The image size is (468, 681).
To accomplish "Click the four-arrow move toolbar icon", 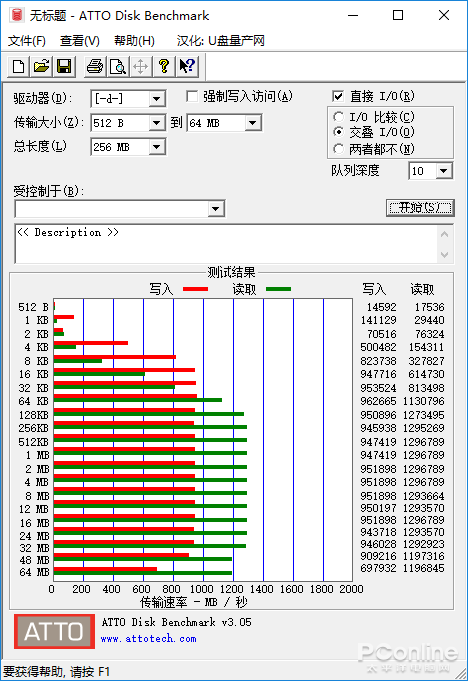I will pyautogui.click(x=141, y=66).
